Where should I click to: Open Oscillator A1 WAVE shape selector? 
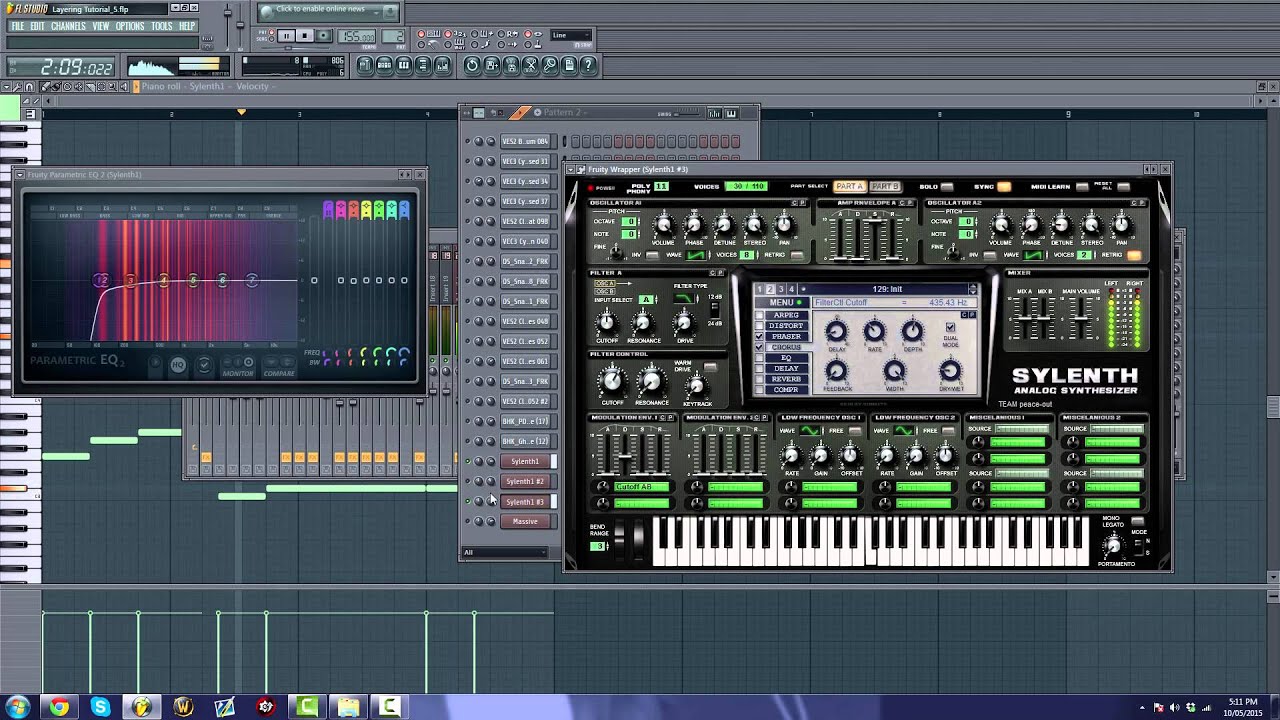coord(696,255)
